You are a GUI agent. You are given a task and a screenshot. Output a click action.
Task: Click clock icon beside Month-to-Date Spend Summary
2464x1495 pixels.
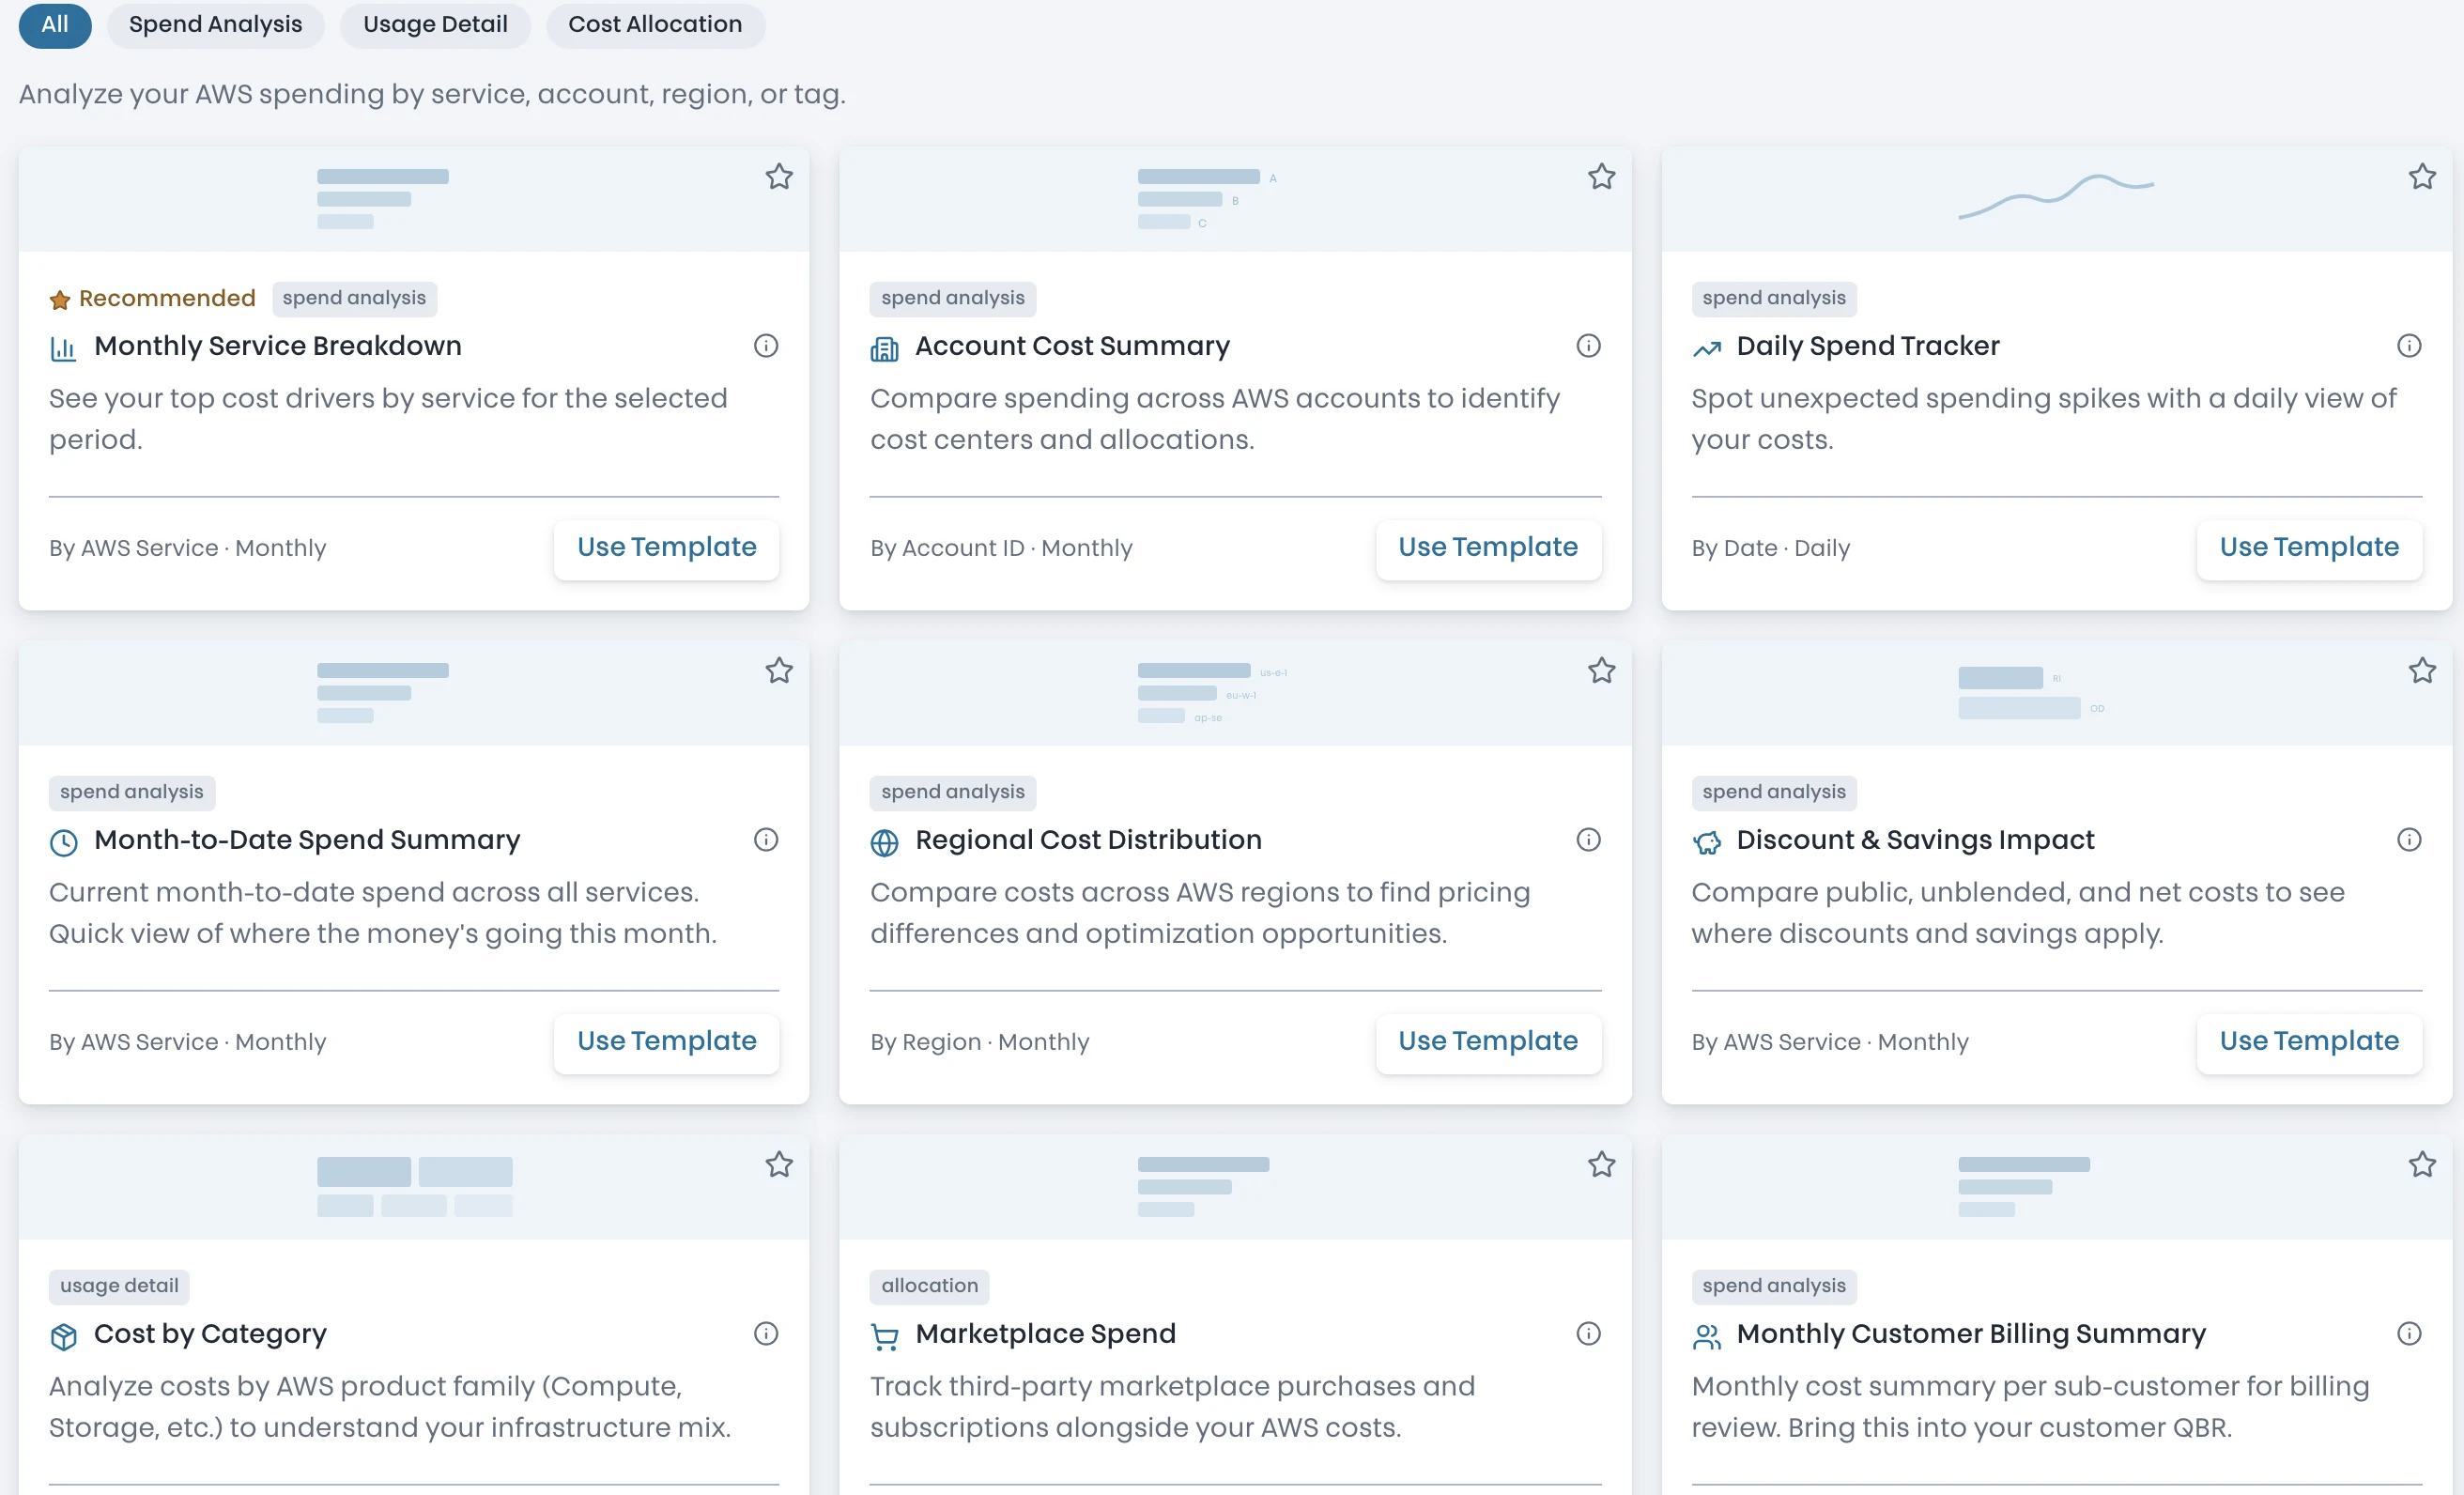click(x=63, y=843)
